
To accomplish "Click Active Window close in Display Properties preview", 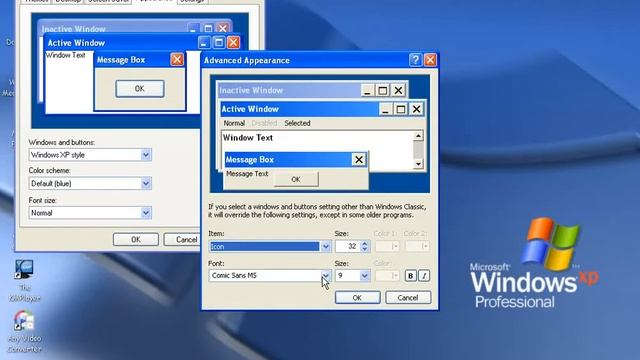I will (x=233, y=42).
